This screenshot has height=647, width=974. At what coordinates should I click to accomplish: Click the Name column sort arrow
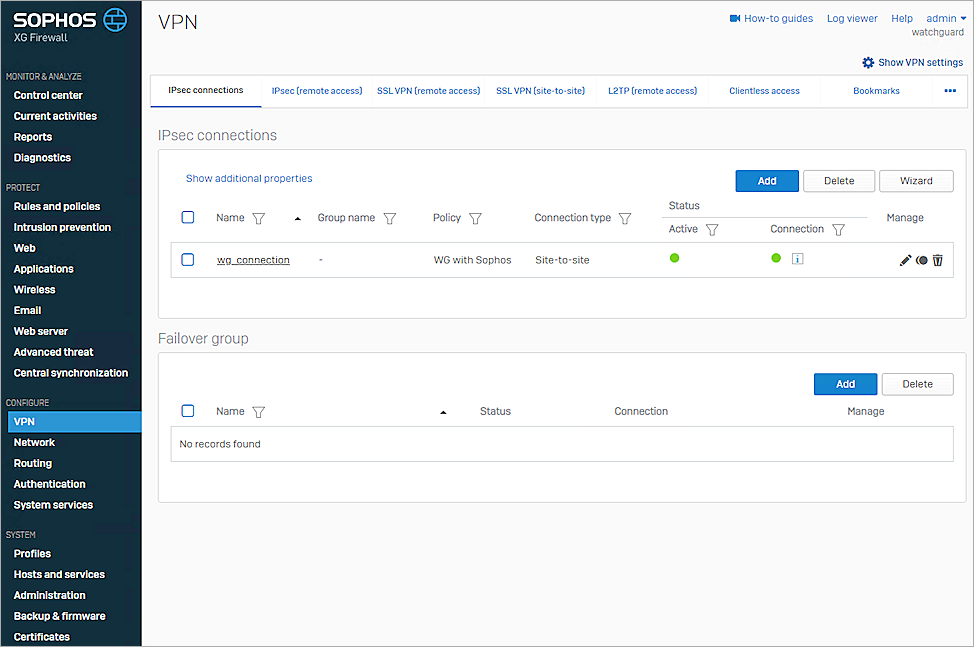click(x=297, y=218)
